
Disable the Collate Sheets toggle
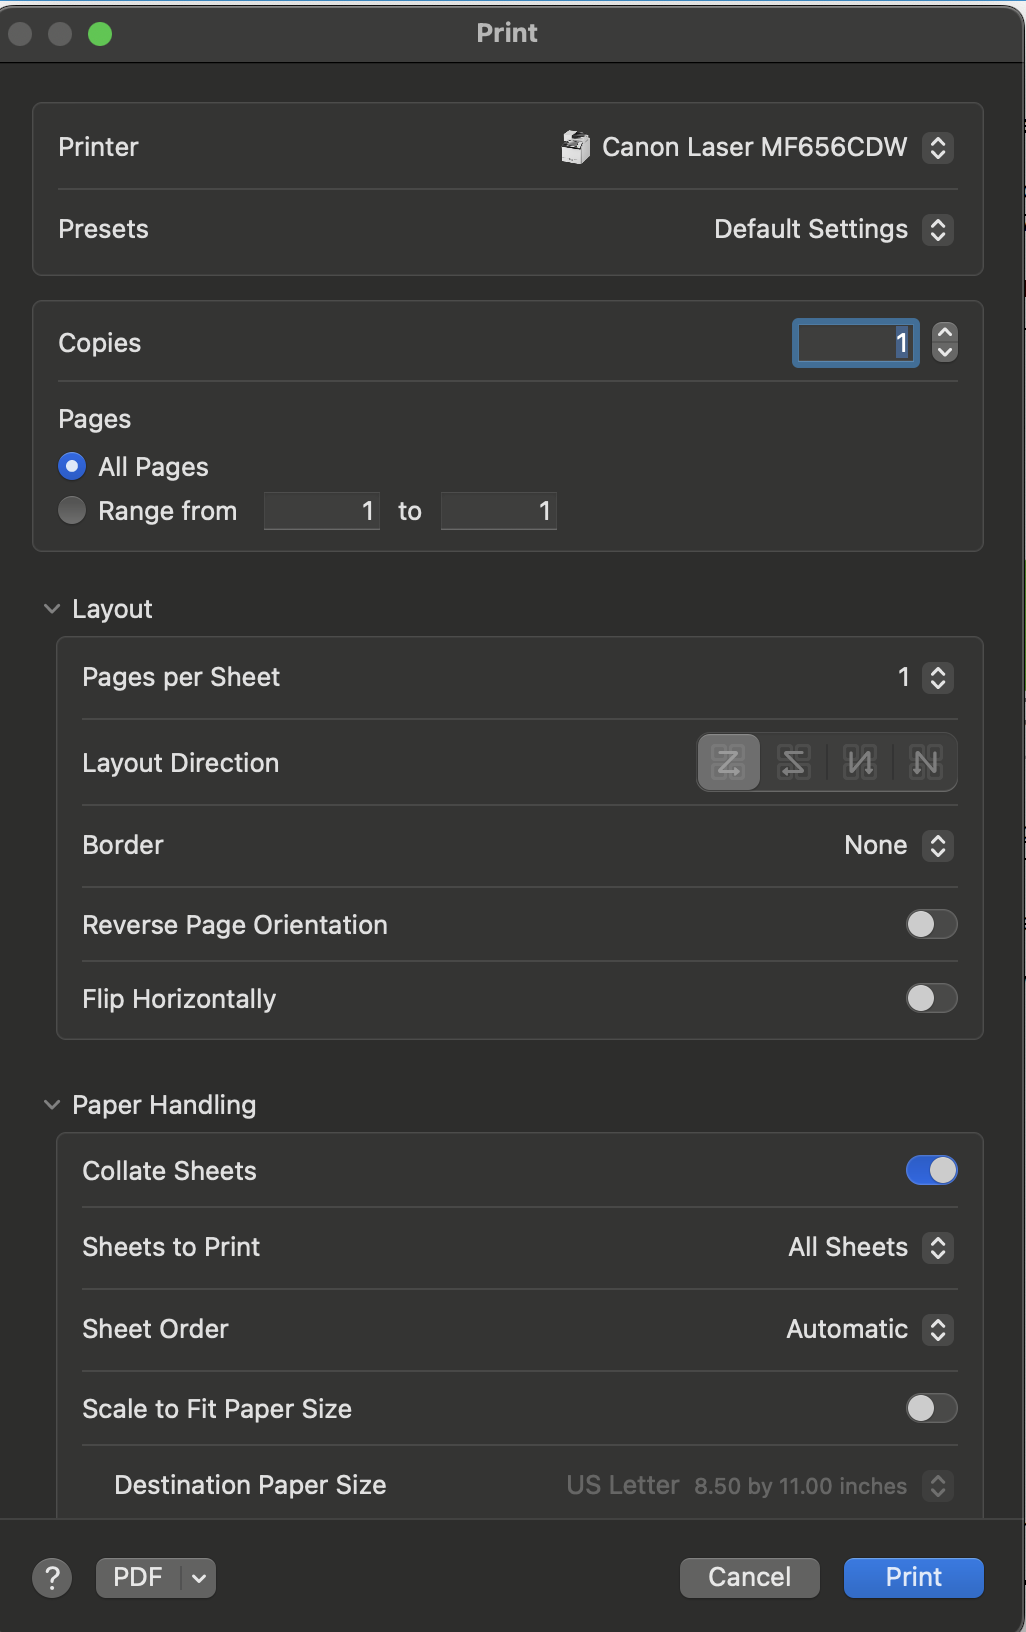tap(931, 1170)
